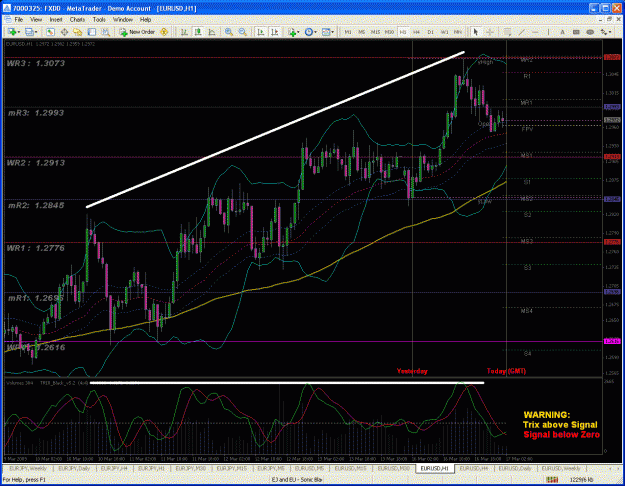Click the chart tabs scroll-right arrow
Screen dimensions: 625x486
point(616,468)
